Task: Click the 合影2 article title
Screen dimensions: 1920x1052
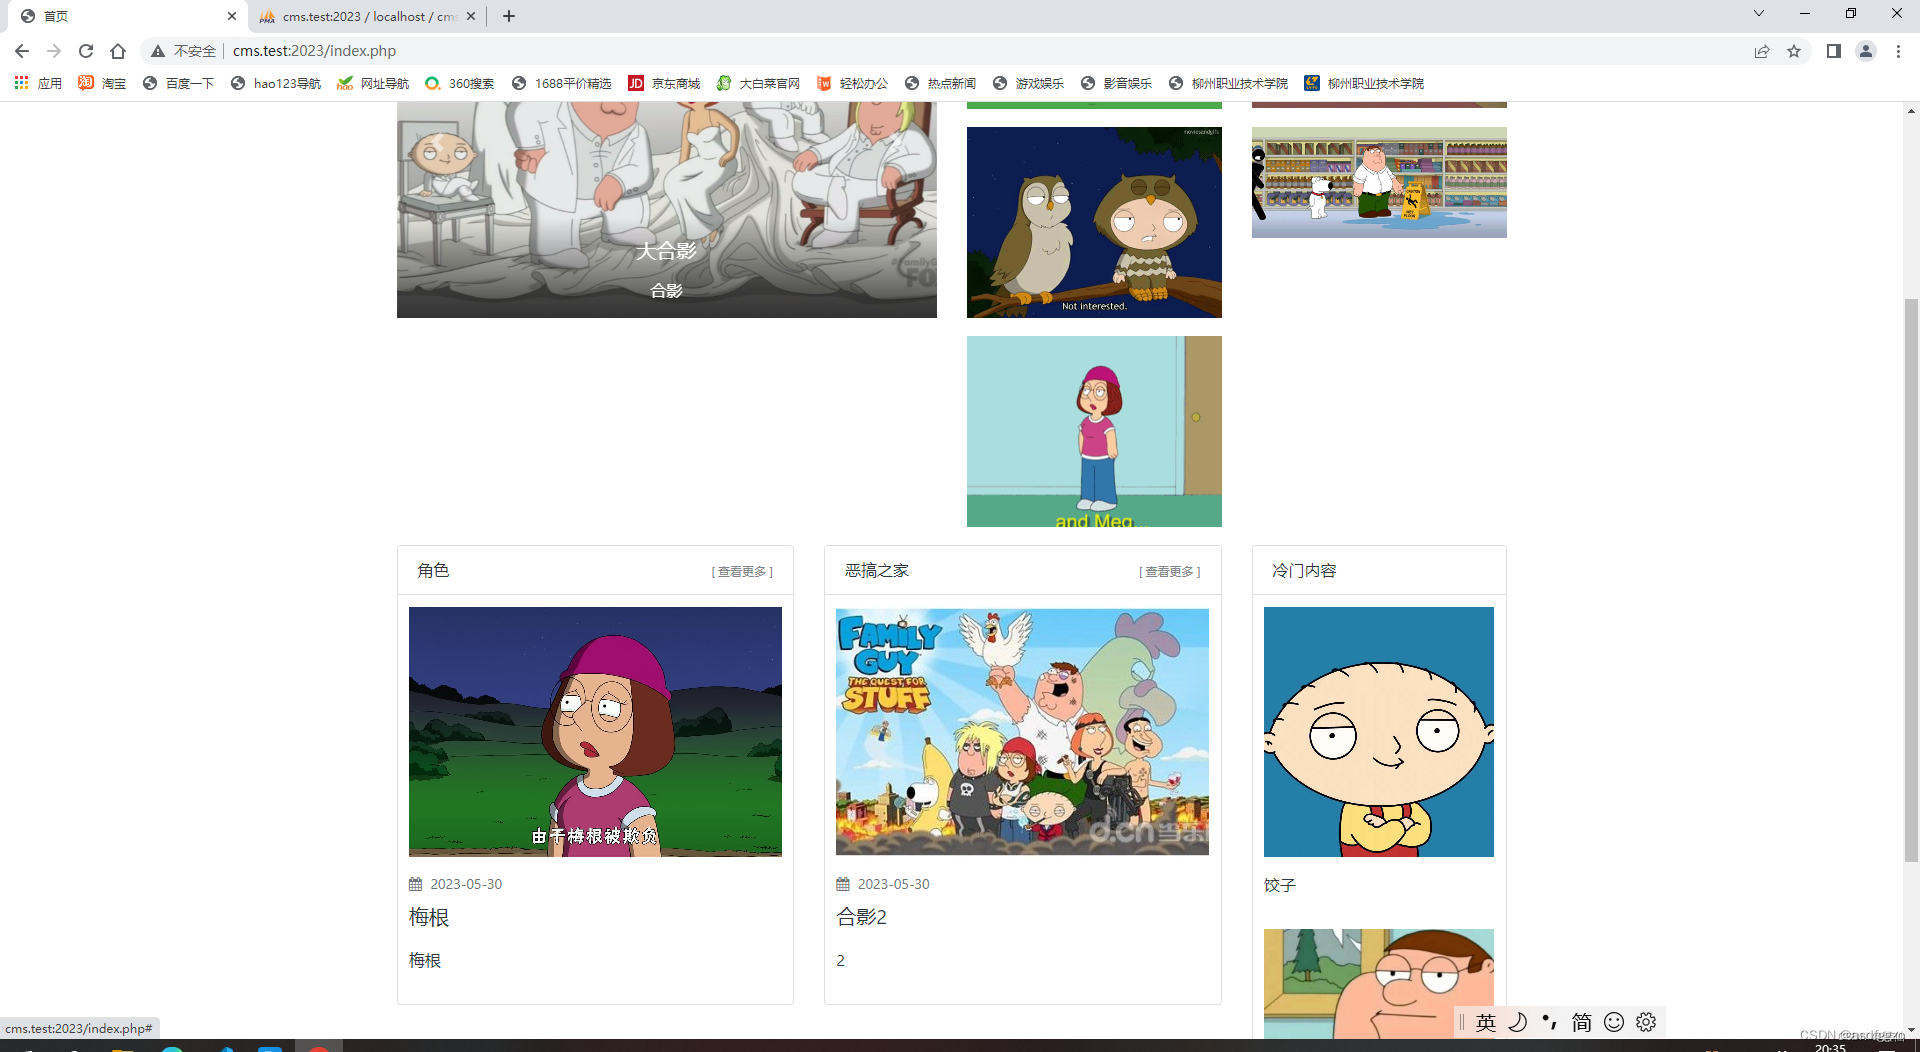Action: [861, 917]
